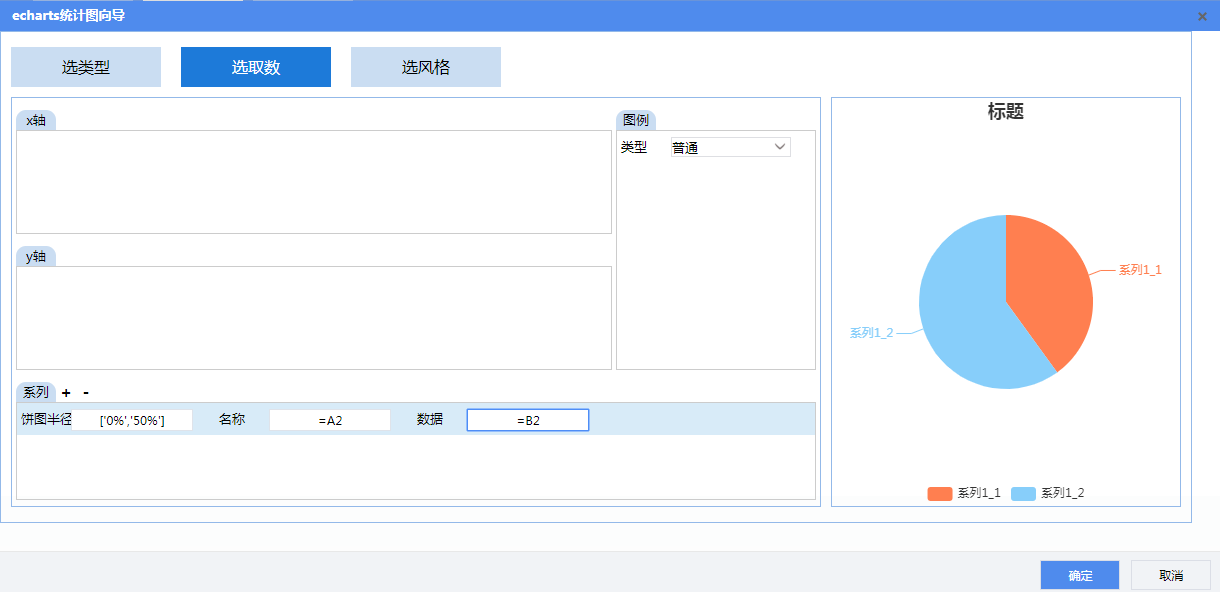Screen dimensions: 1220x592
Task: Open the 类型 dropdown showing 普通
Action: 730,148
